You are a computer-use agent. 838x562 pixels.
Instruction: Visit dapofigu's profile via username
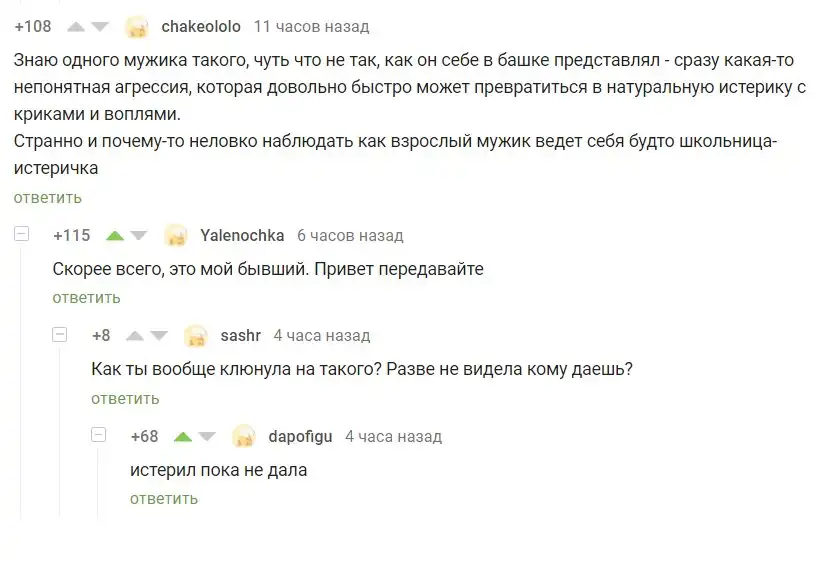click(301, 436)
